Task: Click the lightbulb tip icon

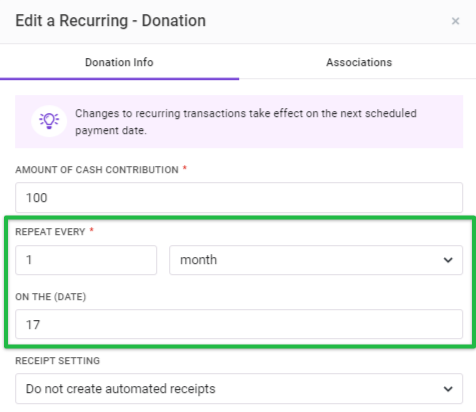Action: (49, 121)
